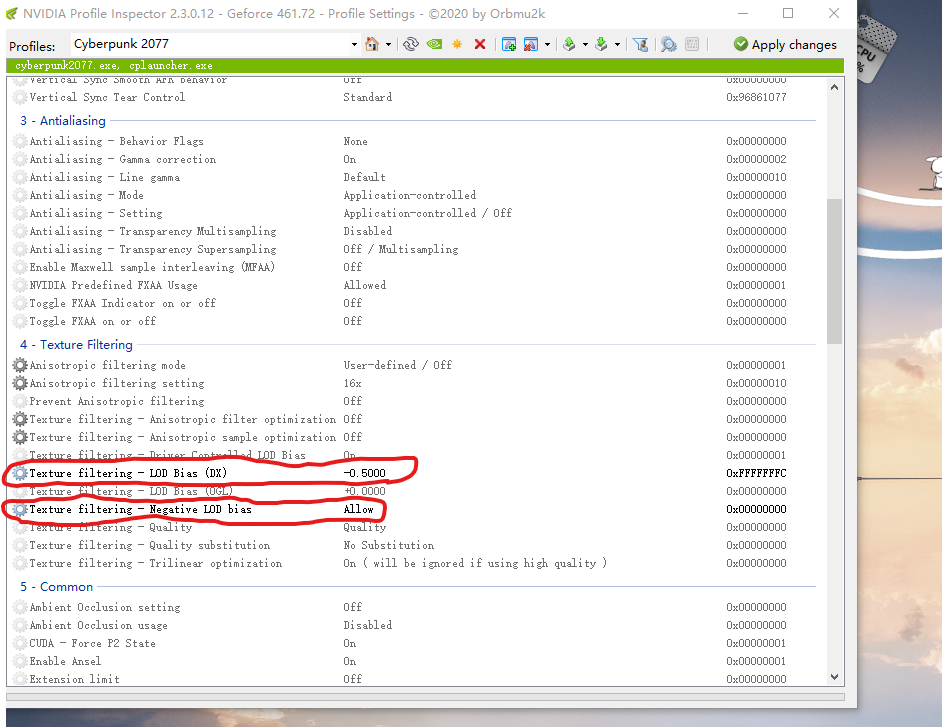Image resolution: width=942 pixels, height=727 pixels.
Task: Select the 'Prevent Anisotropic filtering' setting
Action: (x=117, y=401)
